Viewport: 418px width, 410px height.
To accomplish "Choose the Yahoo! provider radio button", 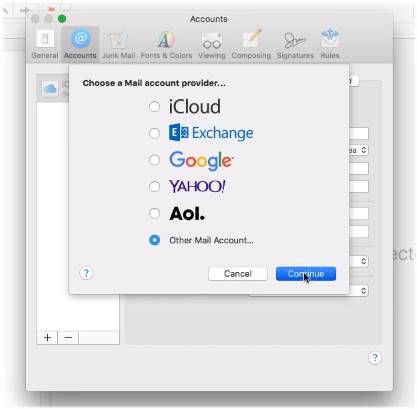I will pyautogui.click(x=154, y=186).
